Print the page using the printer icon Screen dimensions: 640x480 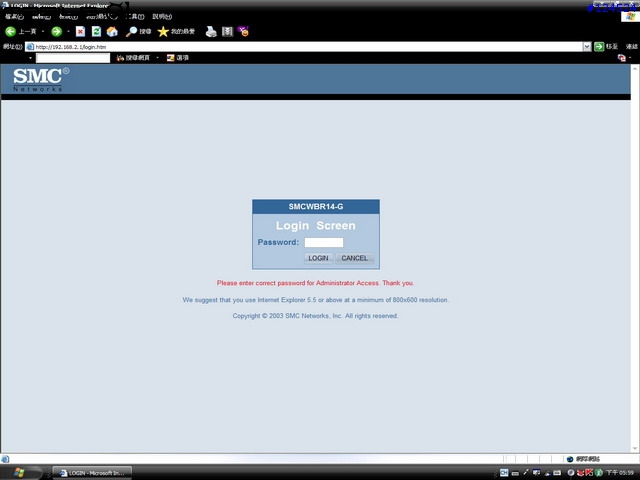coord(211,31)
